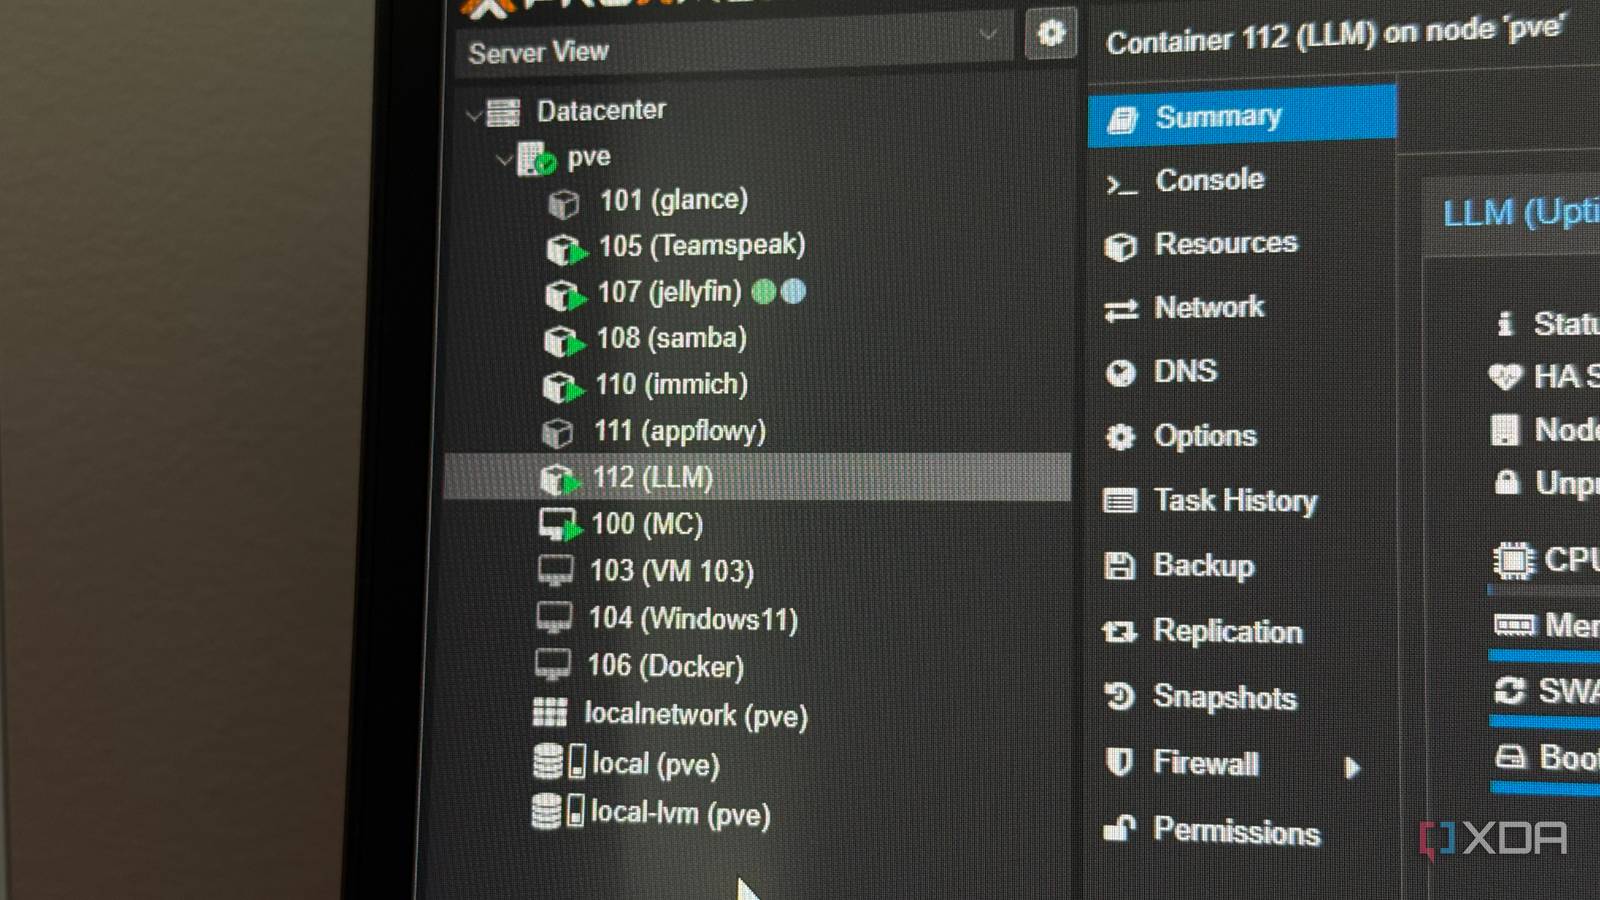Click the Status info icon
The width and height of the screenshot is (1600, 900).
click(1505, 323)
